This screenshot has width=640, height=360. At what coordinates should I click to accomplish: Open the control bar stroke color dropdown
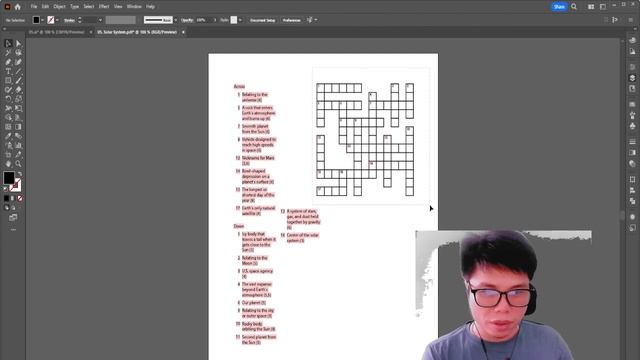coord(57,20)
